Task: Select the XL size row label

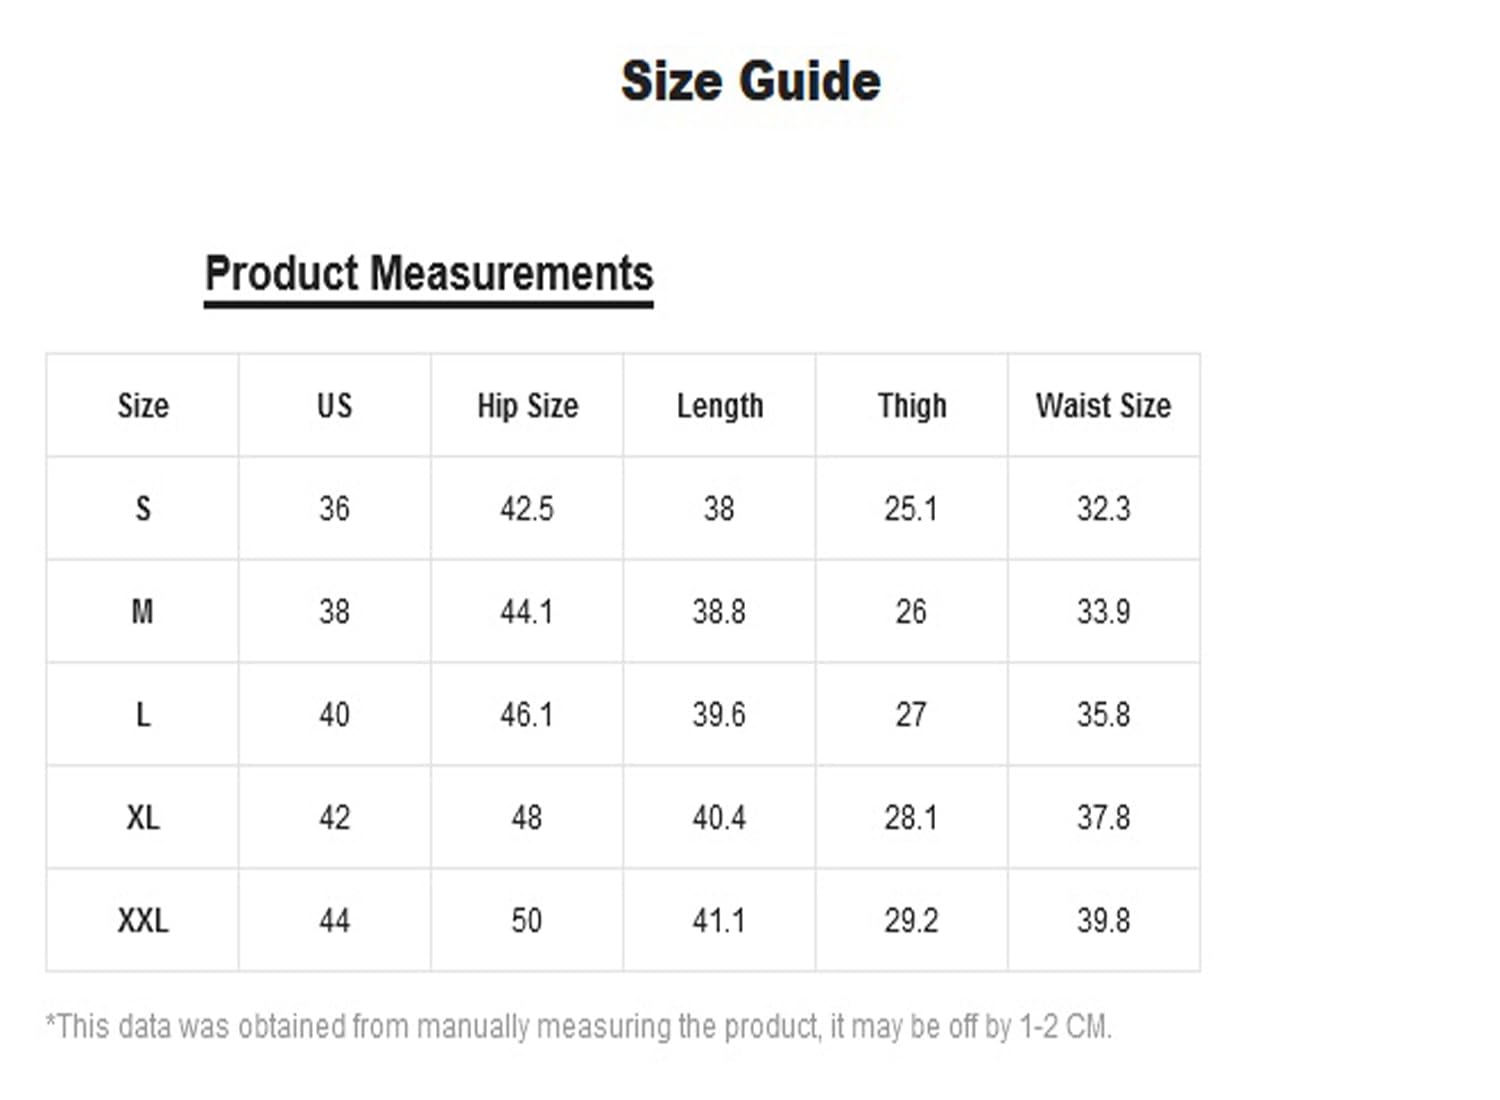Action: click(143, 818)
